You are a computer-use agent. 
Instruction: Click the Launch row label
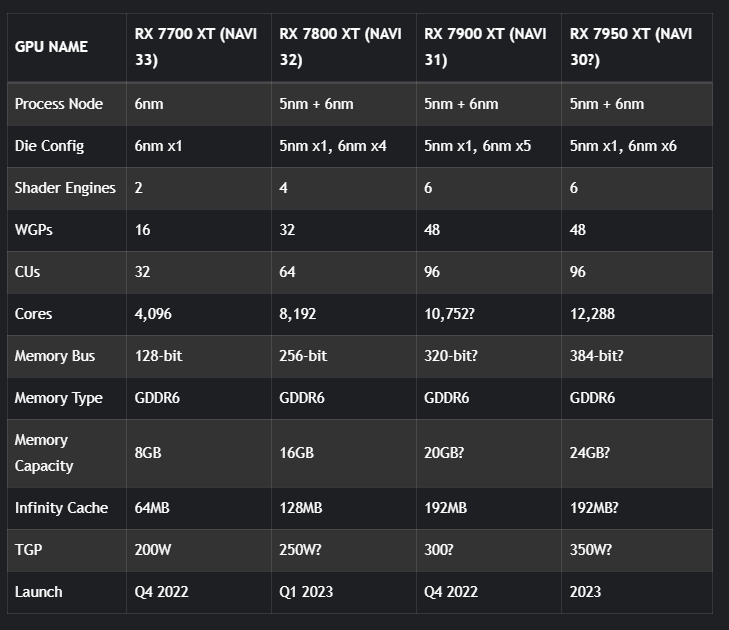point(38,592)
